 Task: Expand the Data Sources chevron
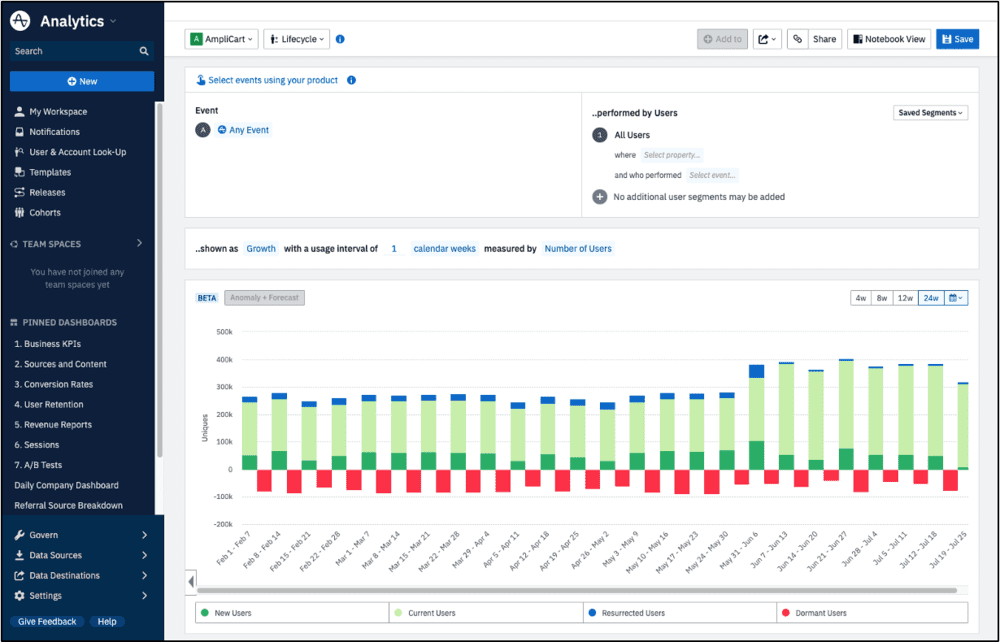145,555
